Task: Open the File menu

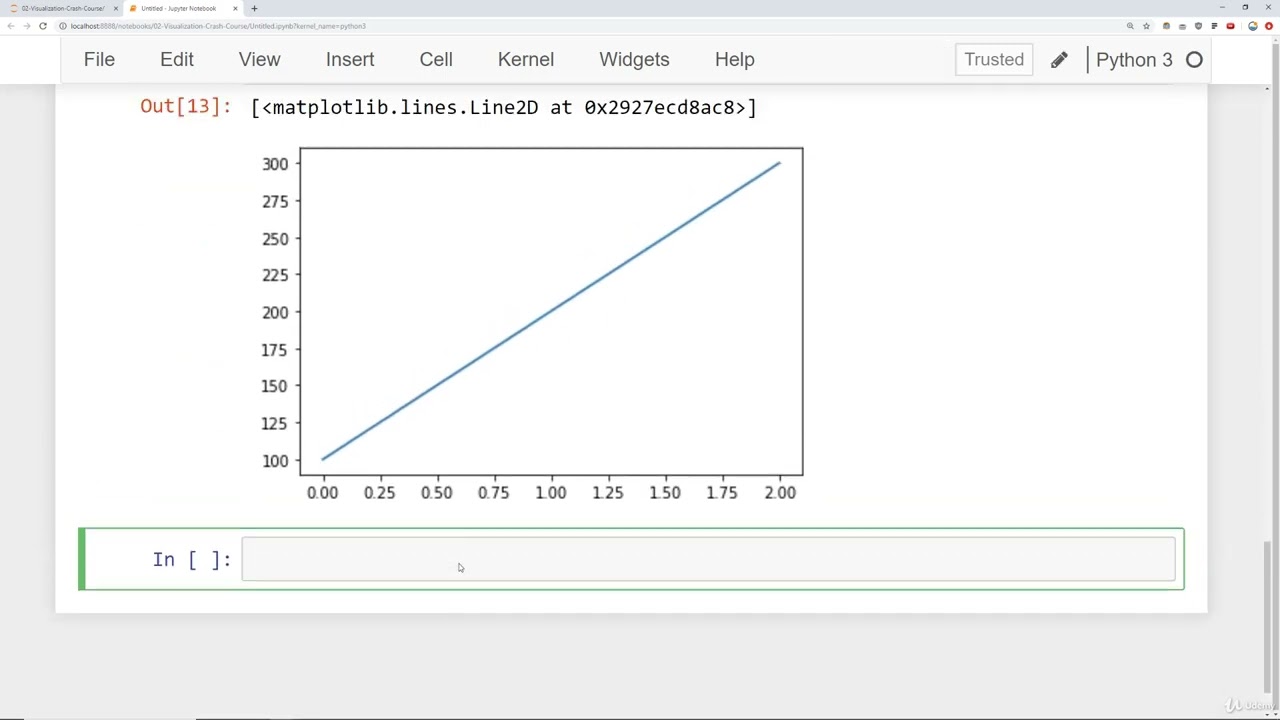Action: point(99,59)
